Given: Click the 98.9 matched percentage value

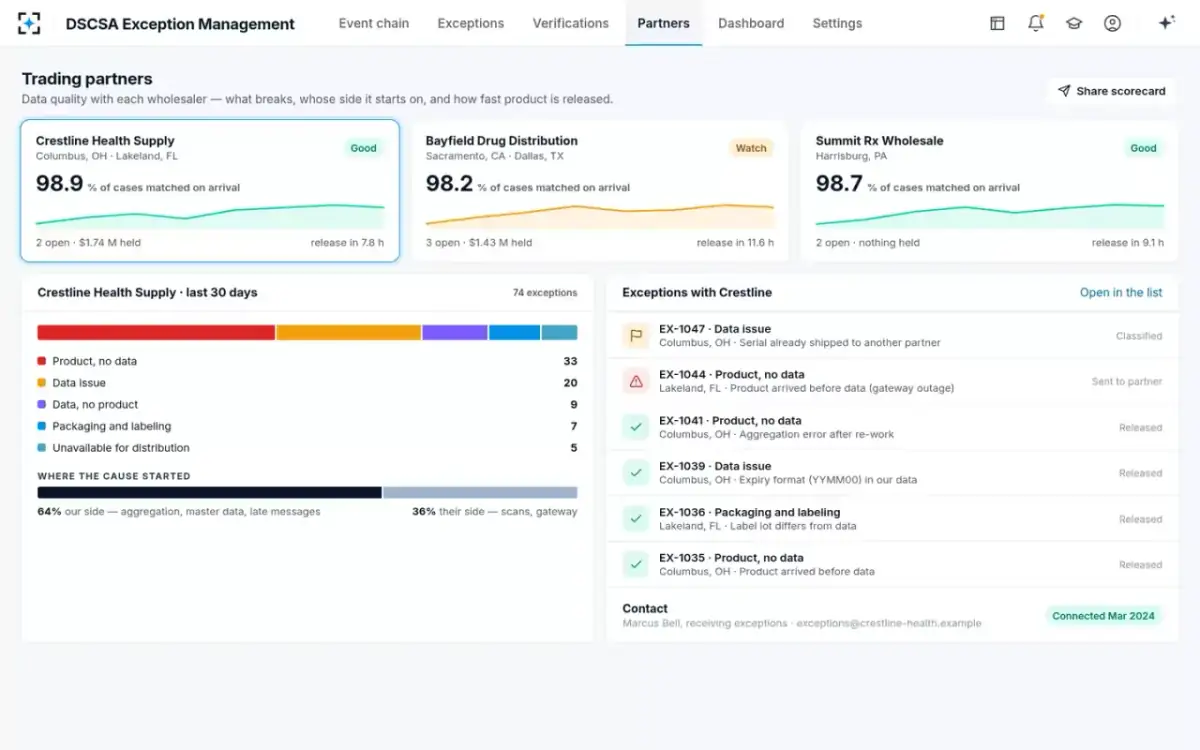Looking at the screenshot, I should (x=59, y=183).
